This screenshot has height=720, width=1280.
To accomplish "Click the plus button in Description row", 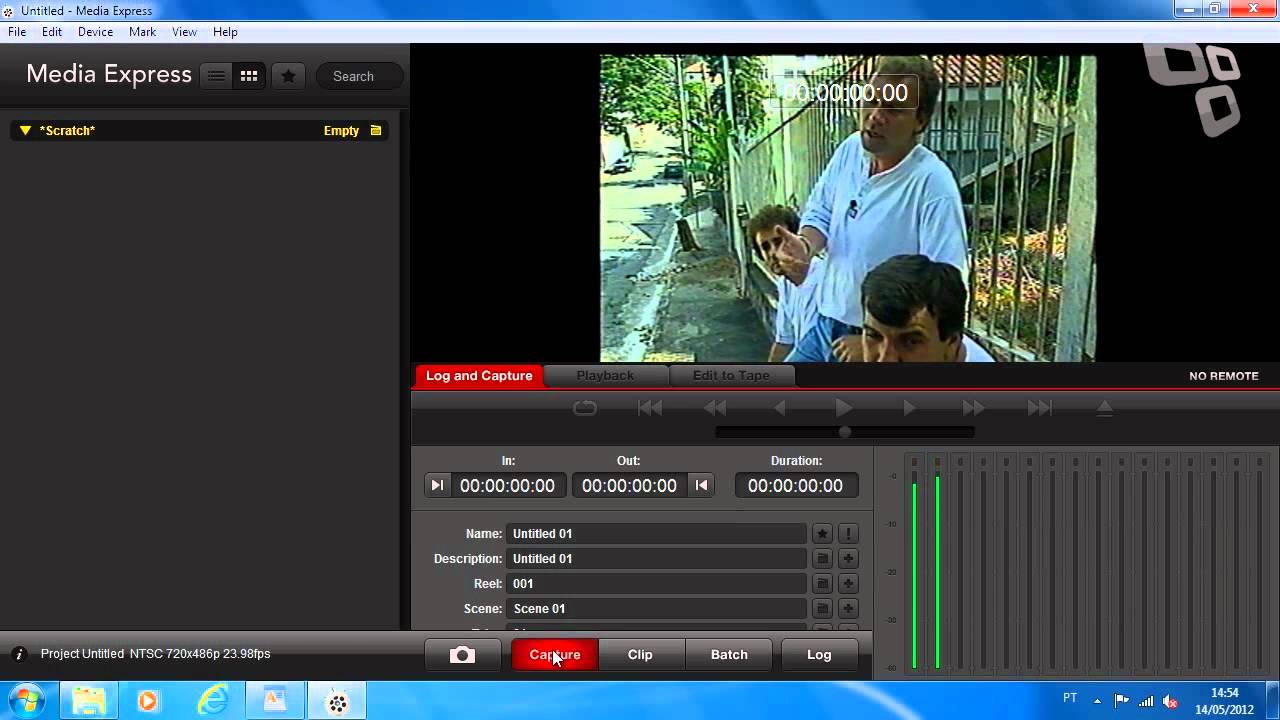I will (848, 559).
